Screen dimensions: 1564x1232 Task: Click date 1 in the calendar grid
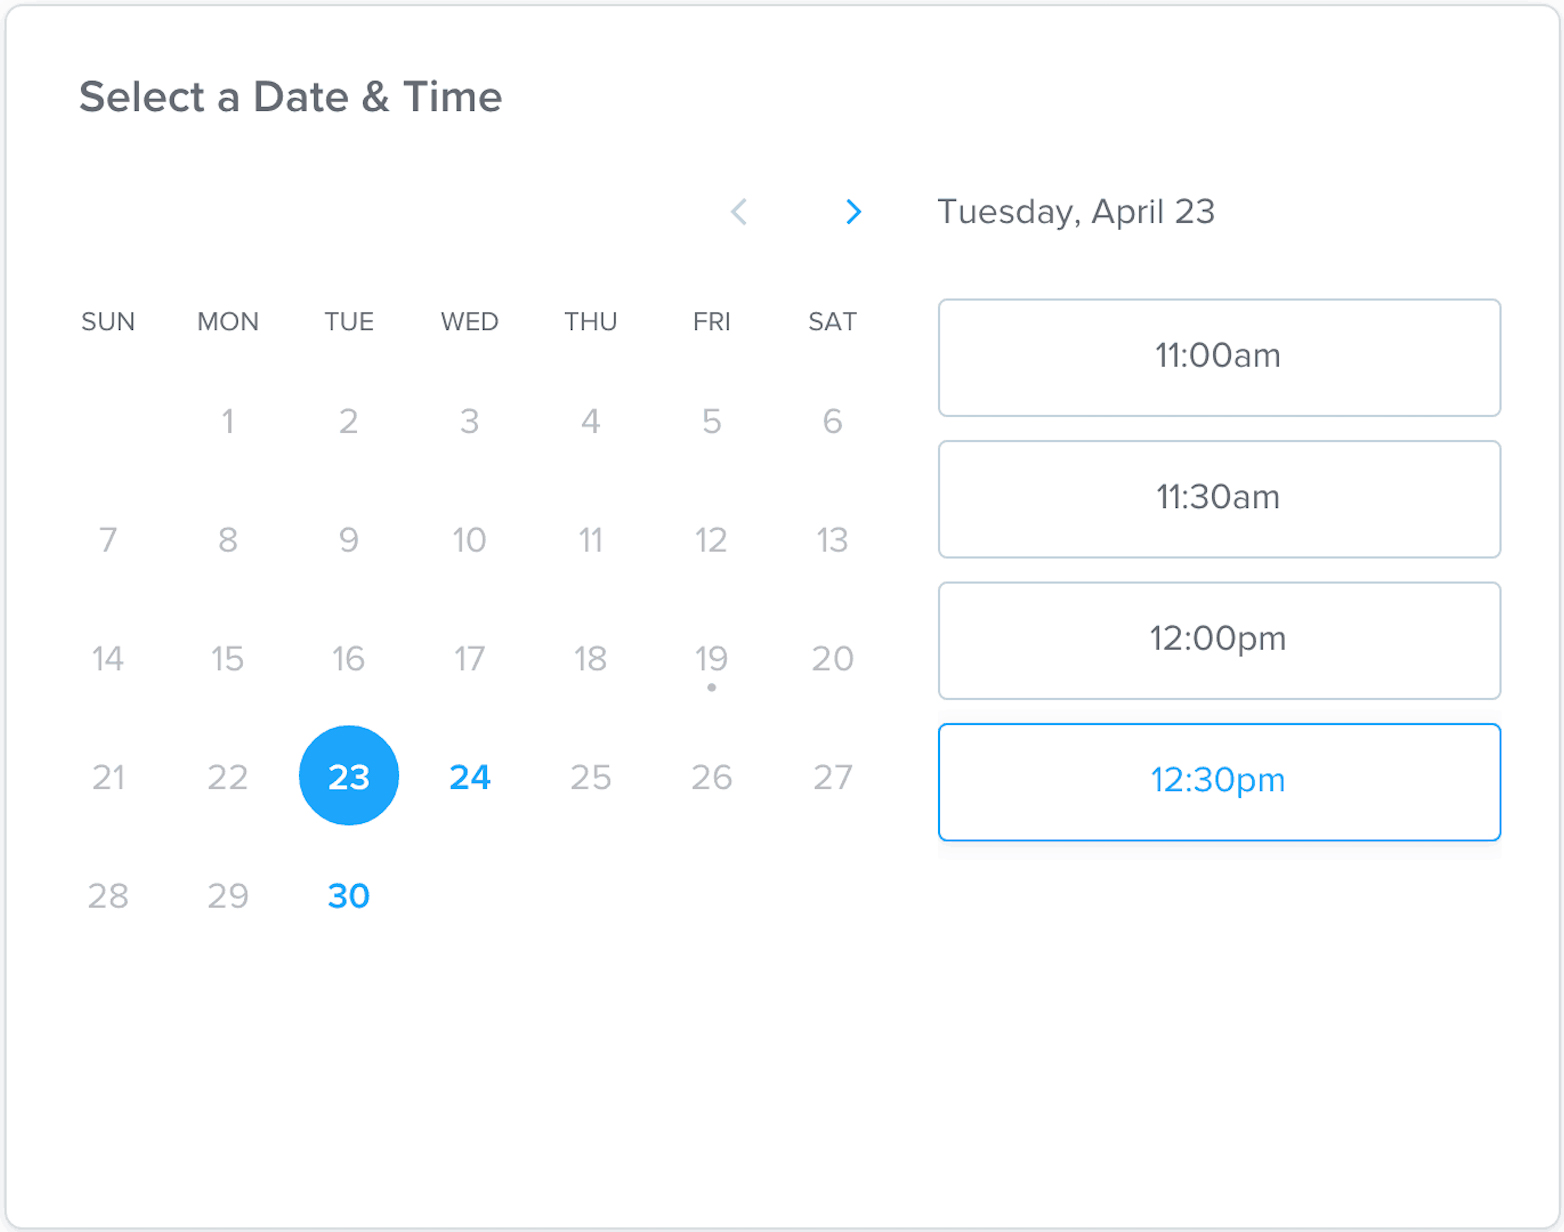click(x=228, y=421)
